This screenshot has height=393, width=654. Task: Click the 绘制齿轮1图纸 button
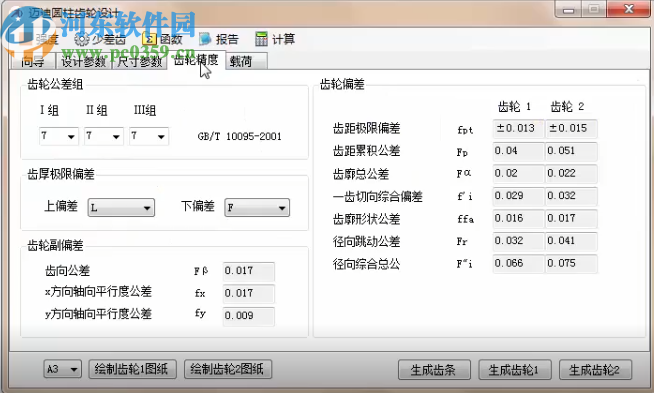(132, 369)
